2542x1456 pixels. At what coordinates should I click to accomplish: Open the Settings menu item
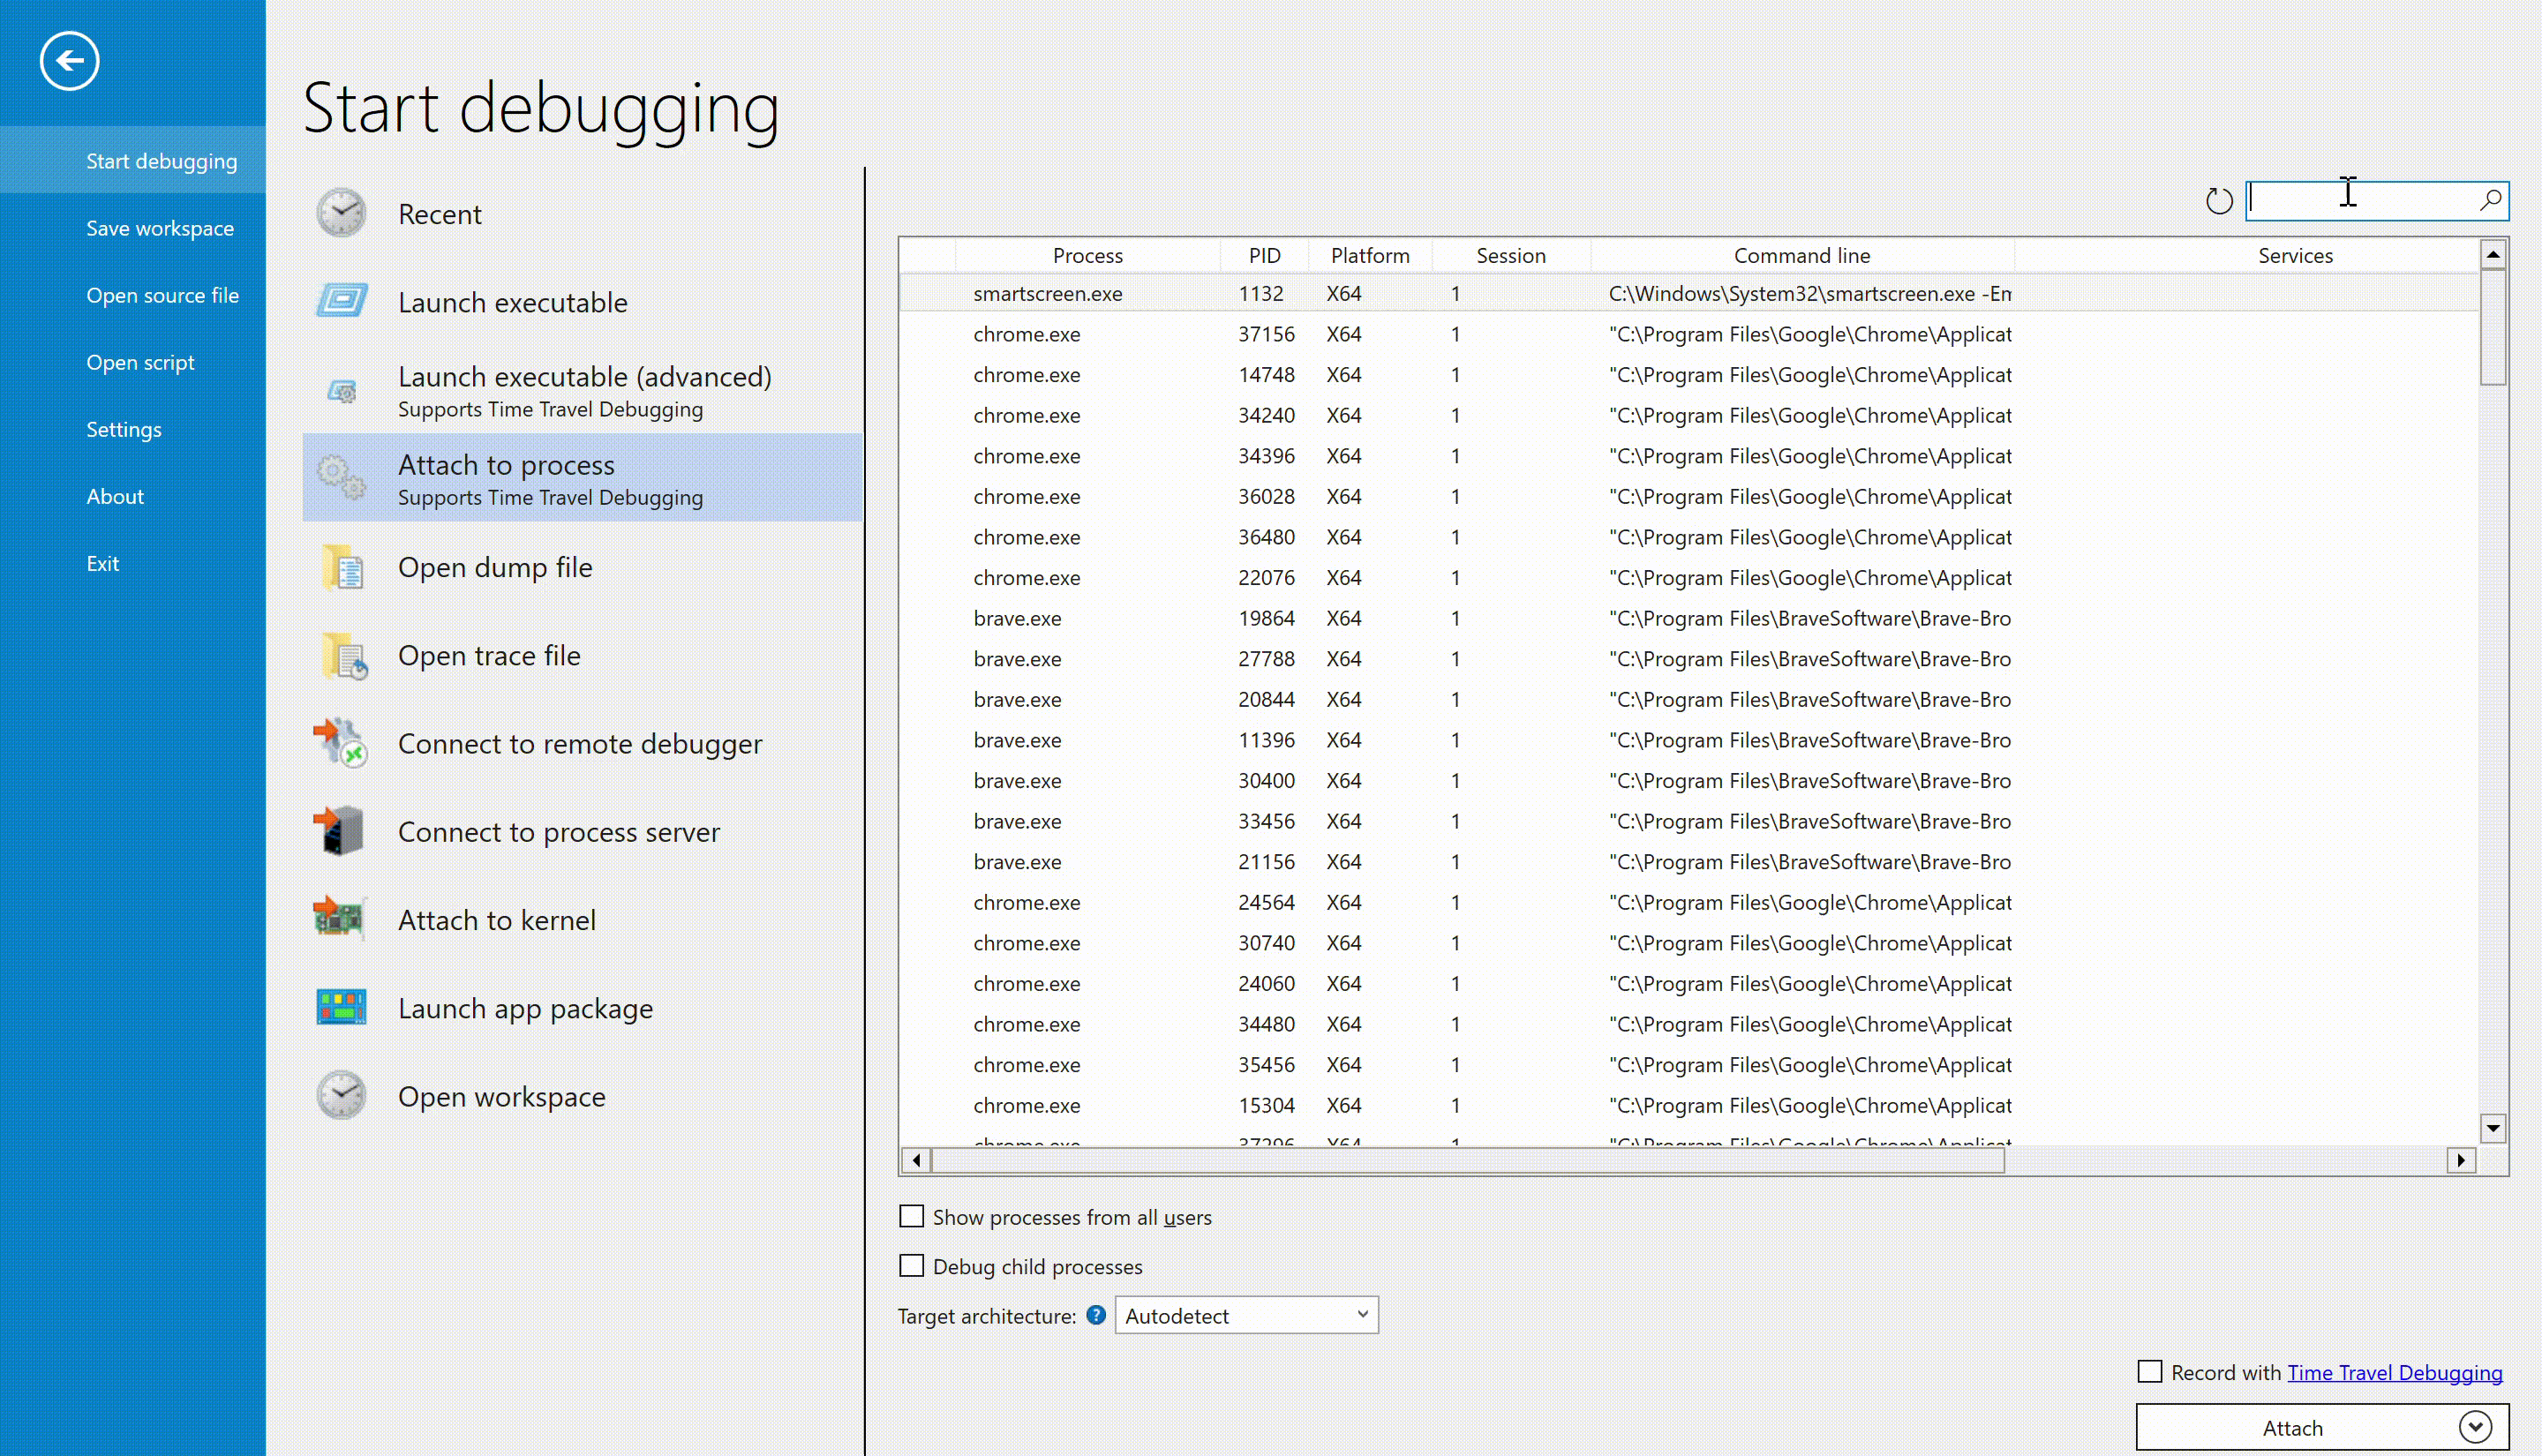[x=124, y=429]
